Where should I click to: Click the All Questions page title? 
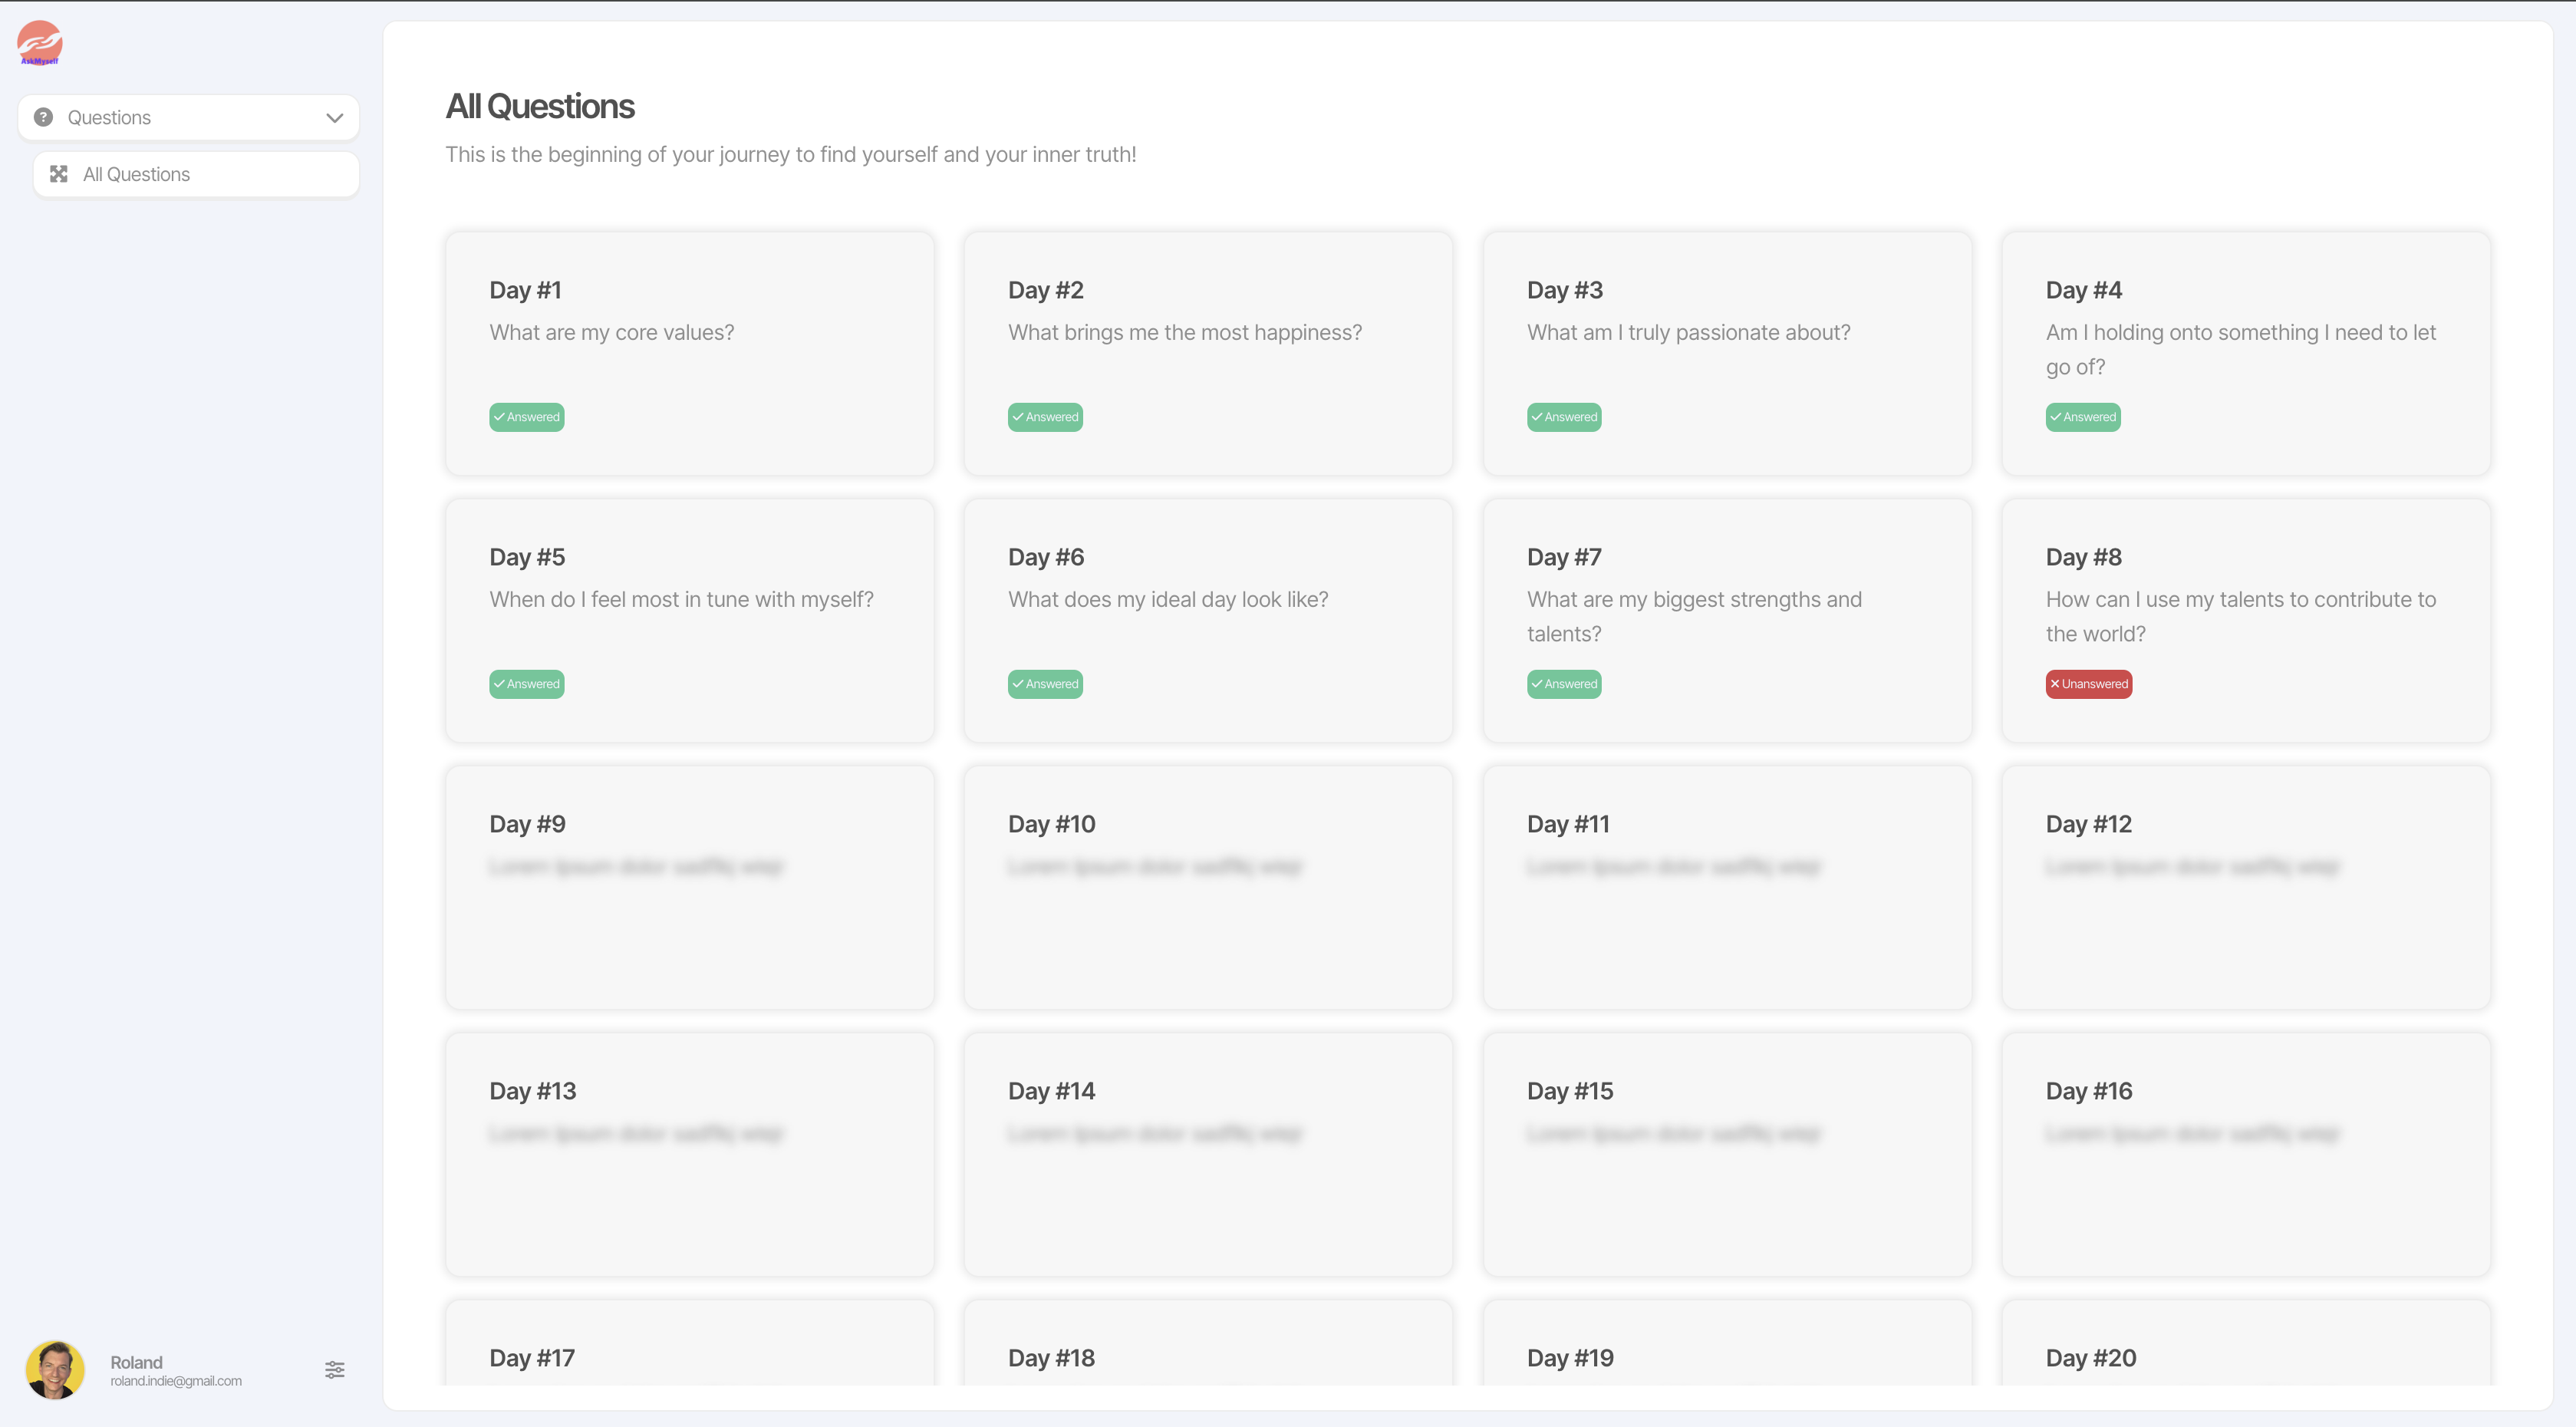(x=540, y=106)
